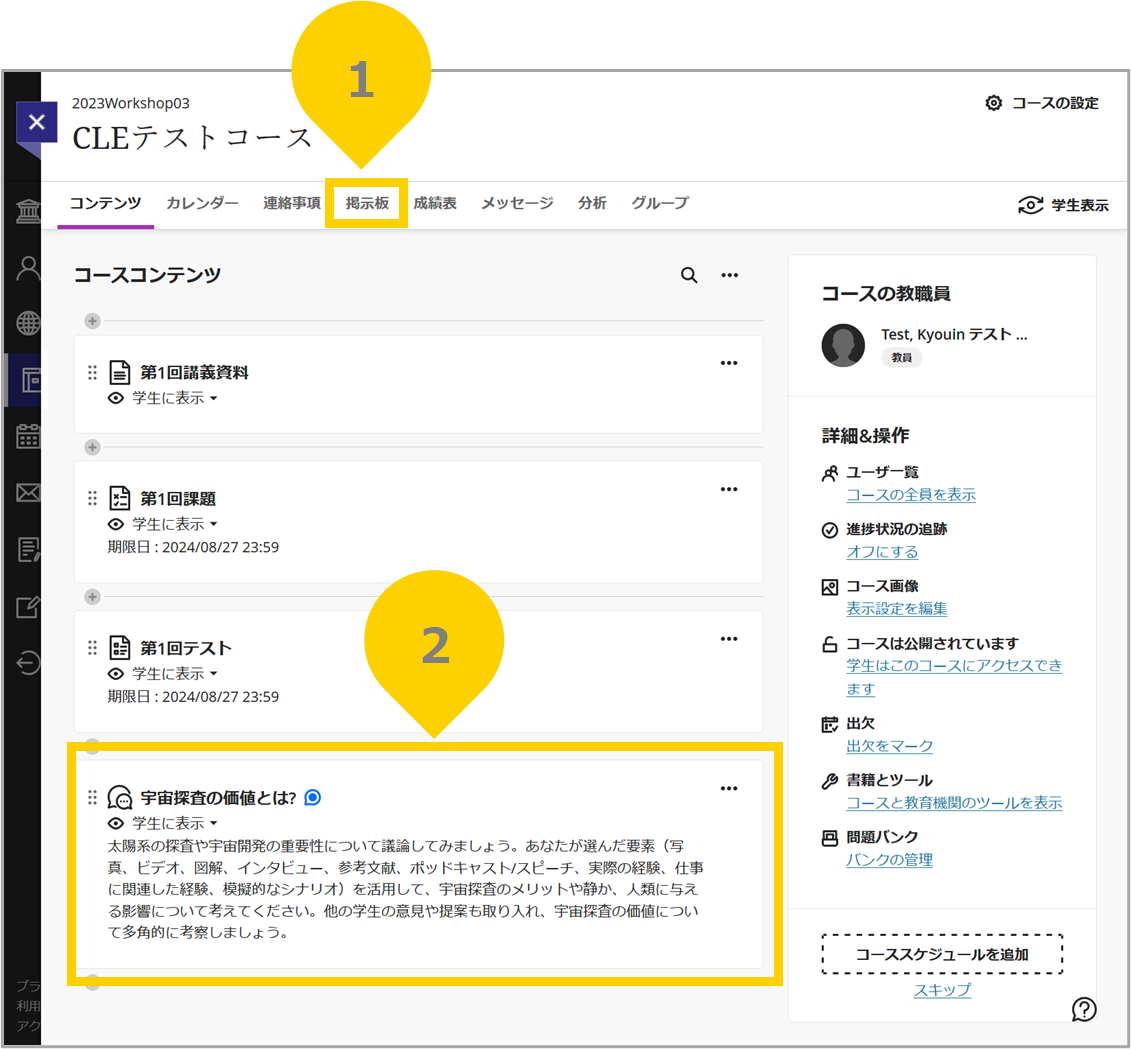
Task: Click the 出欠をマーク link
Action: coord(889,746)
